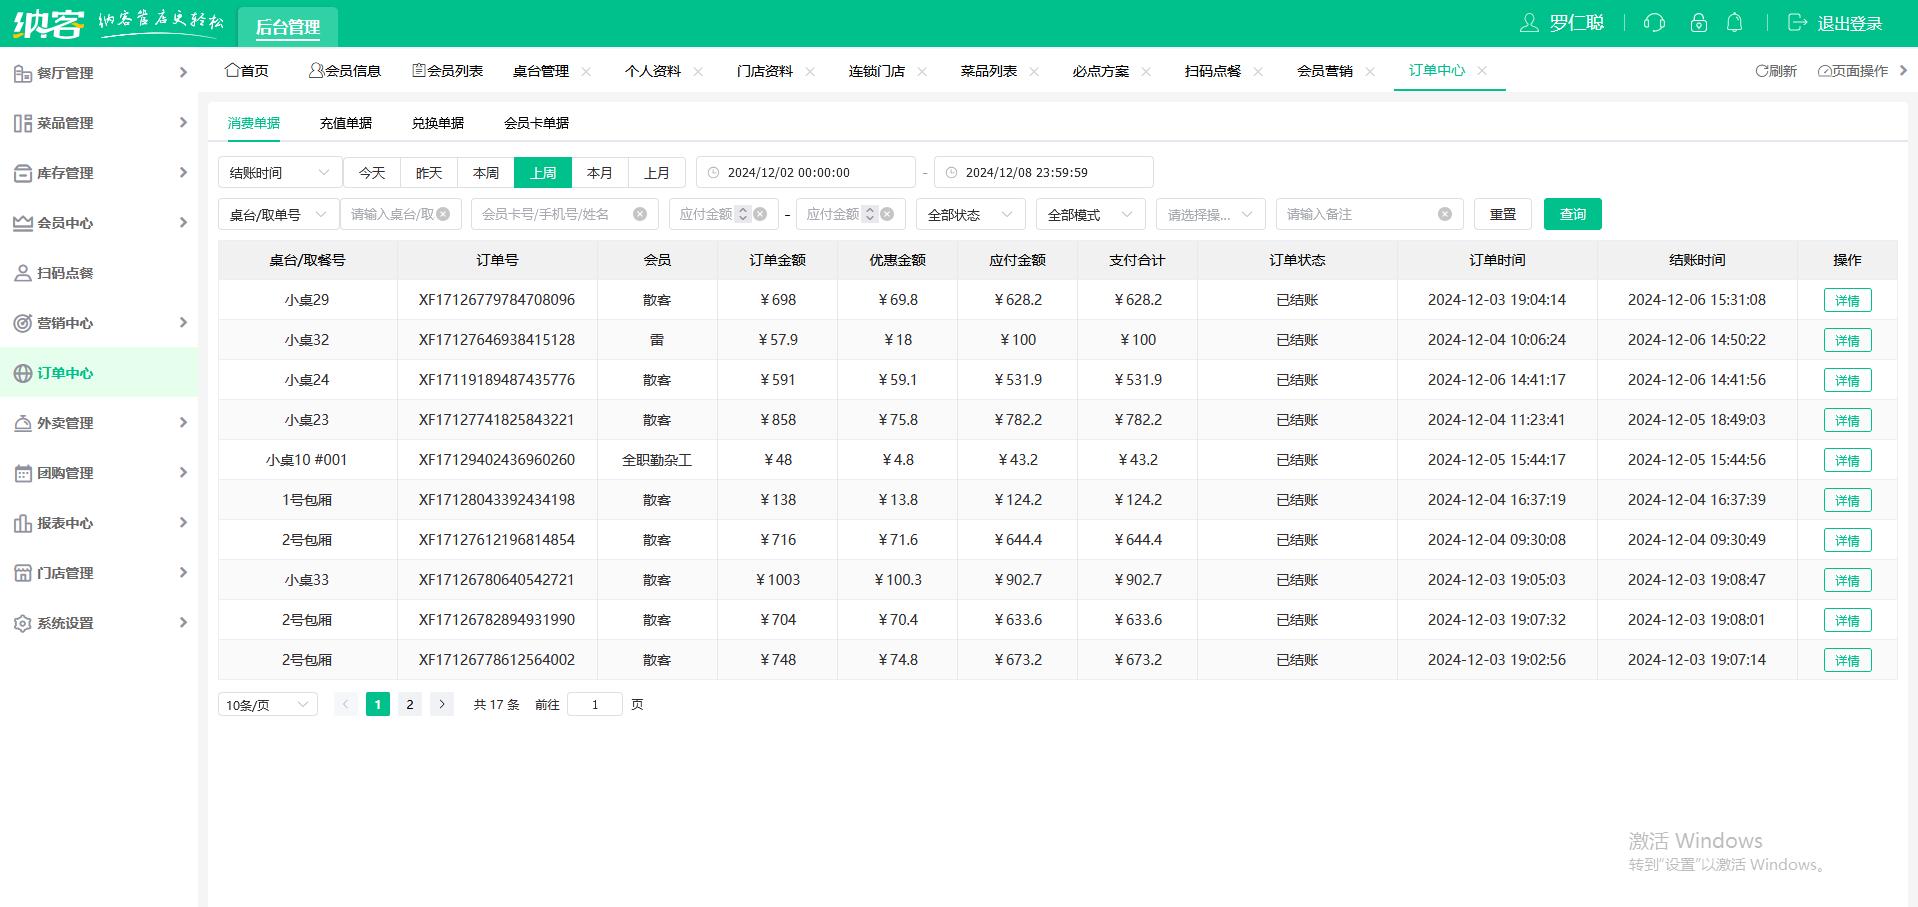
Task: Expand 系统设置 sidebar menu
Action: pos(99,623)
